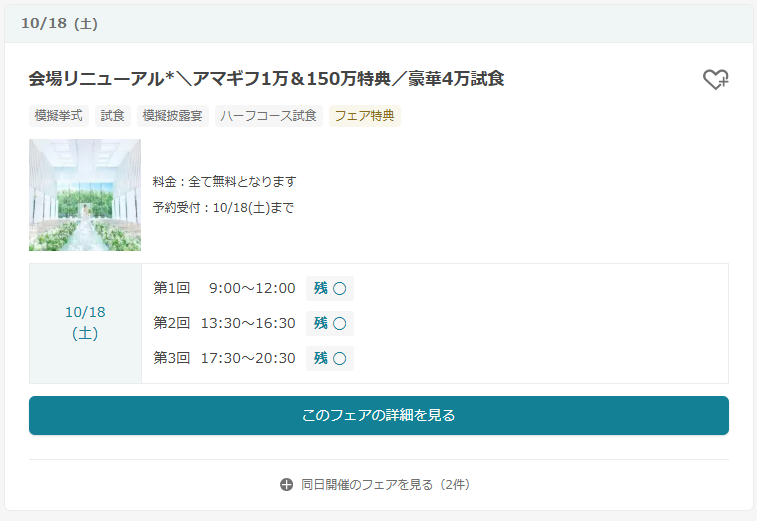
Task: Add fair to favorites with heart icon
Action: [715, 80]
